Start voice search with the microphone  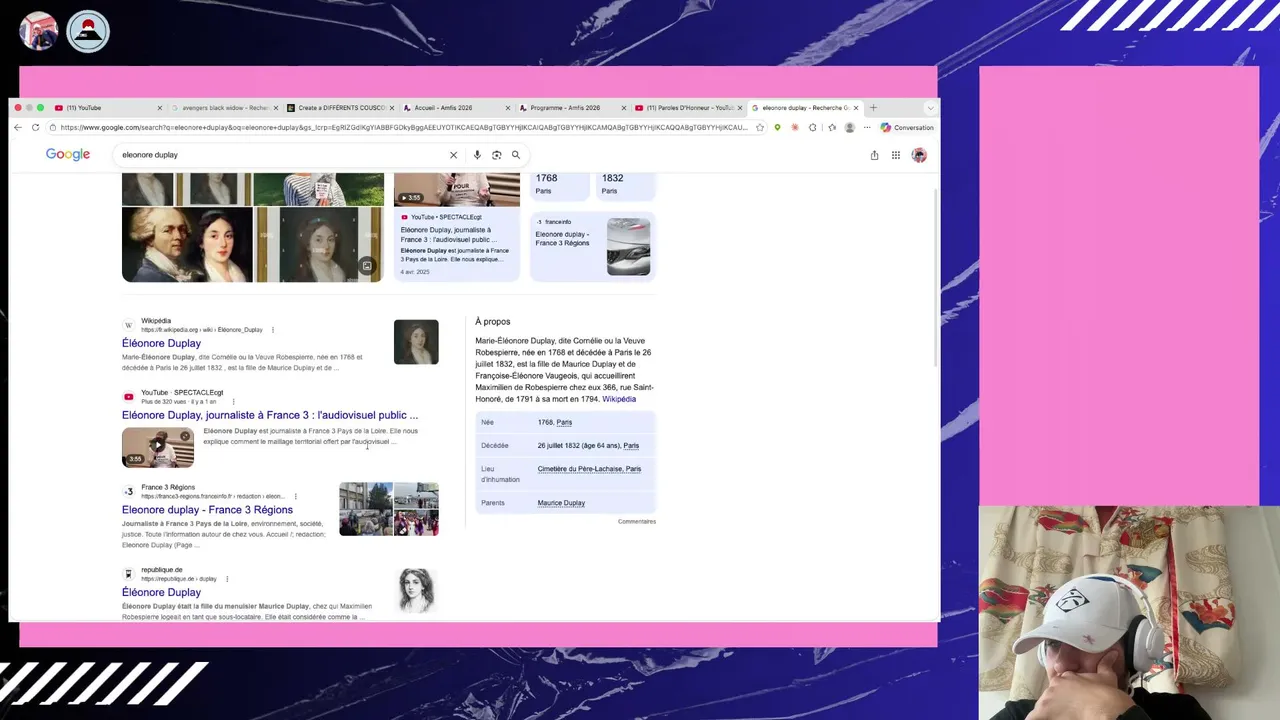[477, 155]
